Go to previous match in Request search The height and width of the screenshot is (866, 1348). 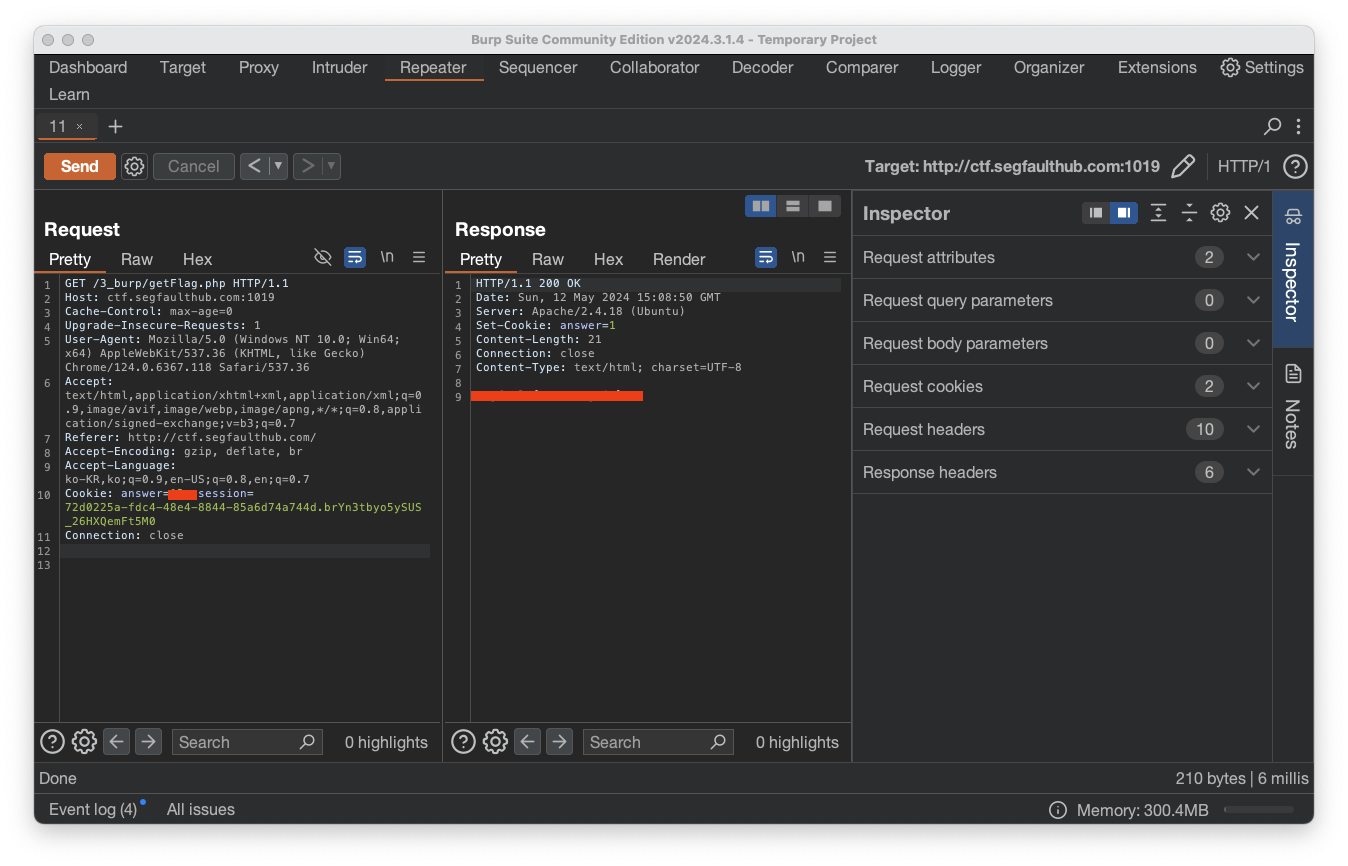[116, 742]
